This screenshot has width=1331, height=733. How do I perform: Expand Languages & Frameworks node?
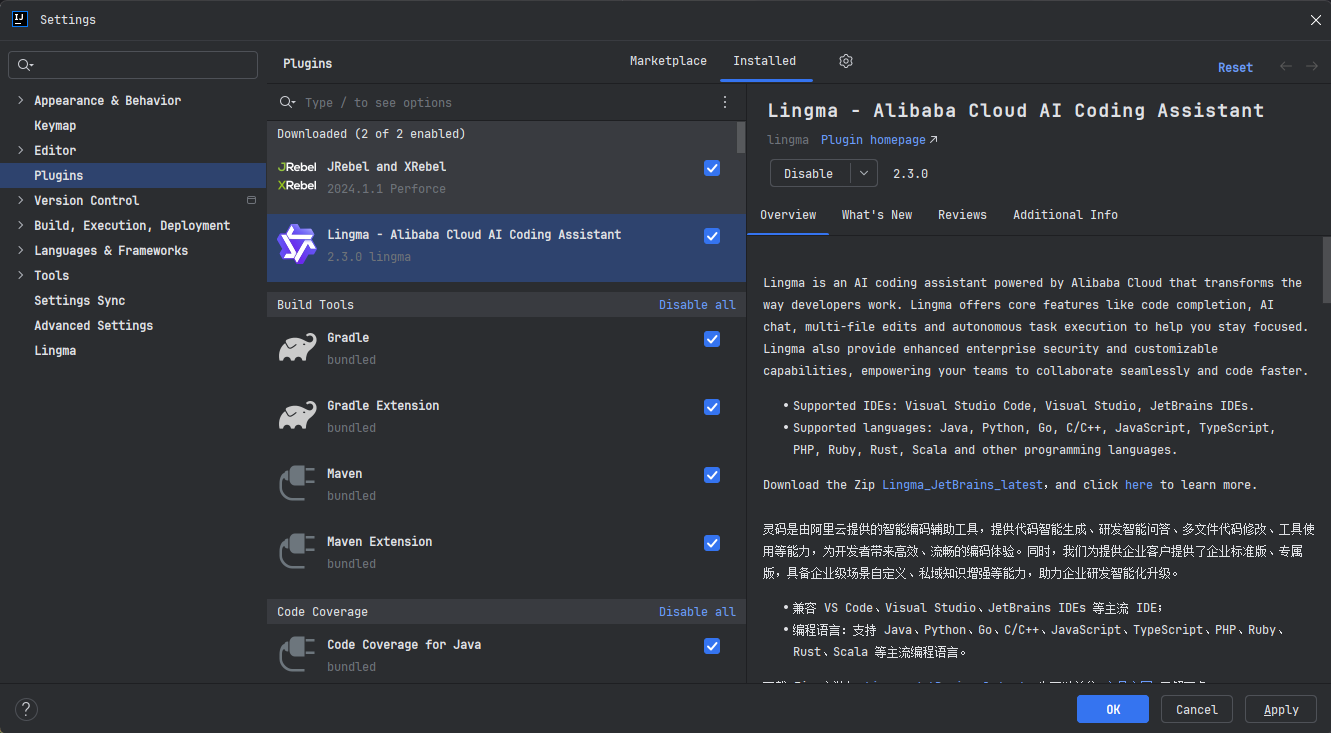click(x=20, y=250)
